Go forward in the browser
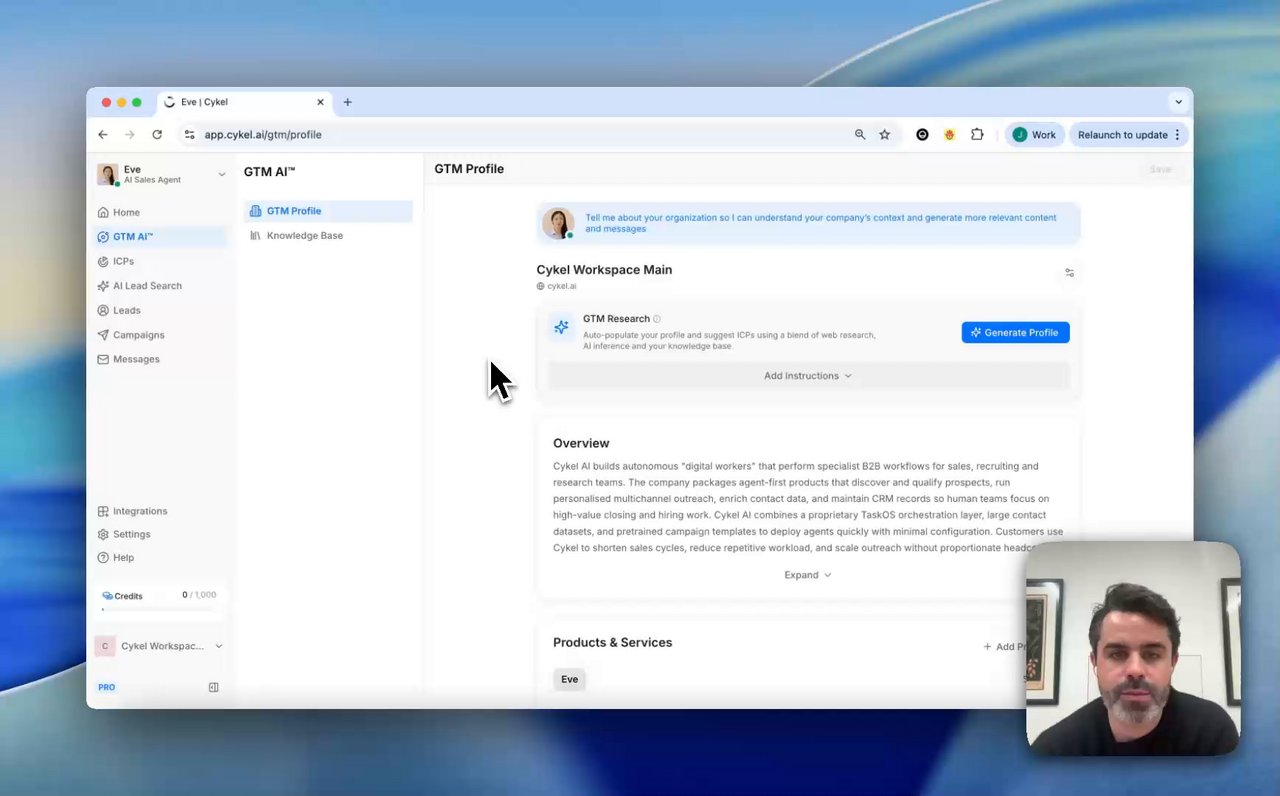The width and height of the screenshot is (1280, 796). [130, 135]
